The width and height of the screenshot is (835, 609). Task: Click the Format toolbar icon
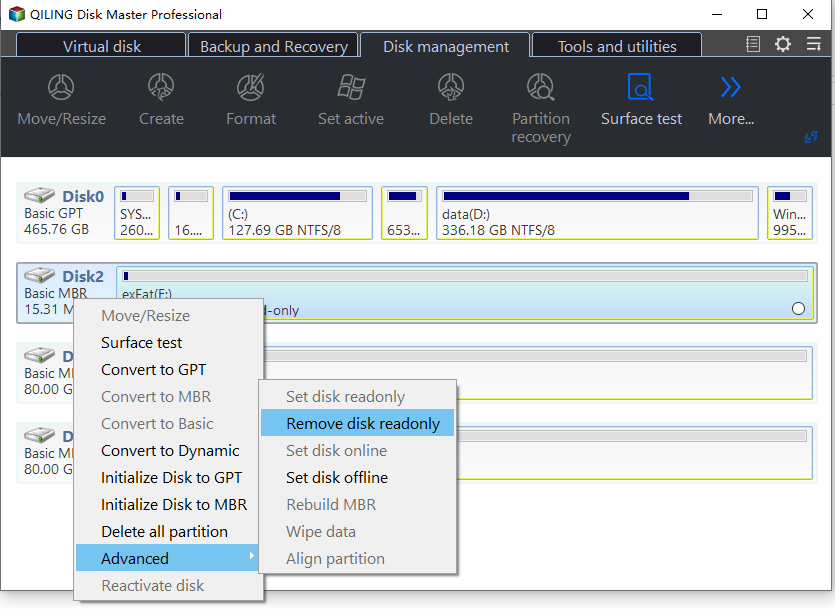[251, 87]
